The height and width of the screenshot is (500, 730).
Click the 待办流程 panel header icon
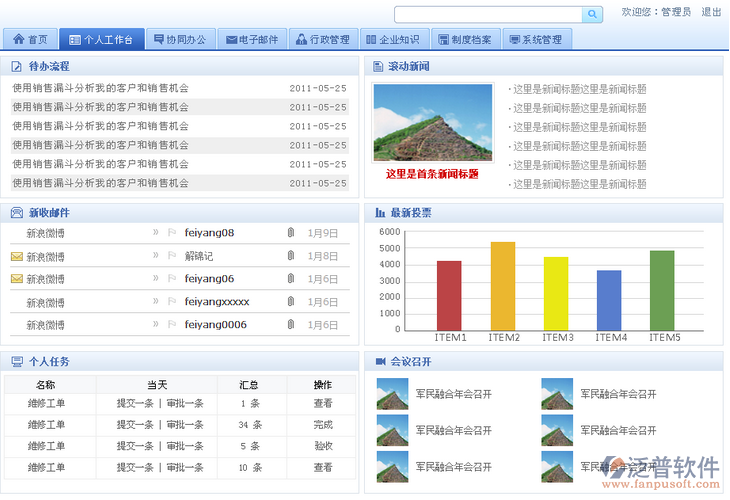coord(17,66)
